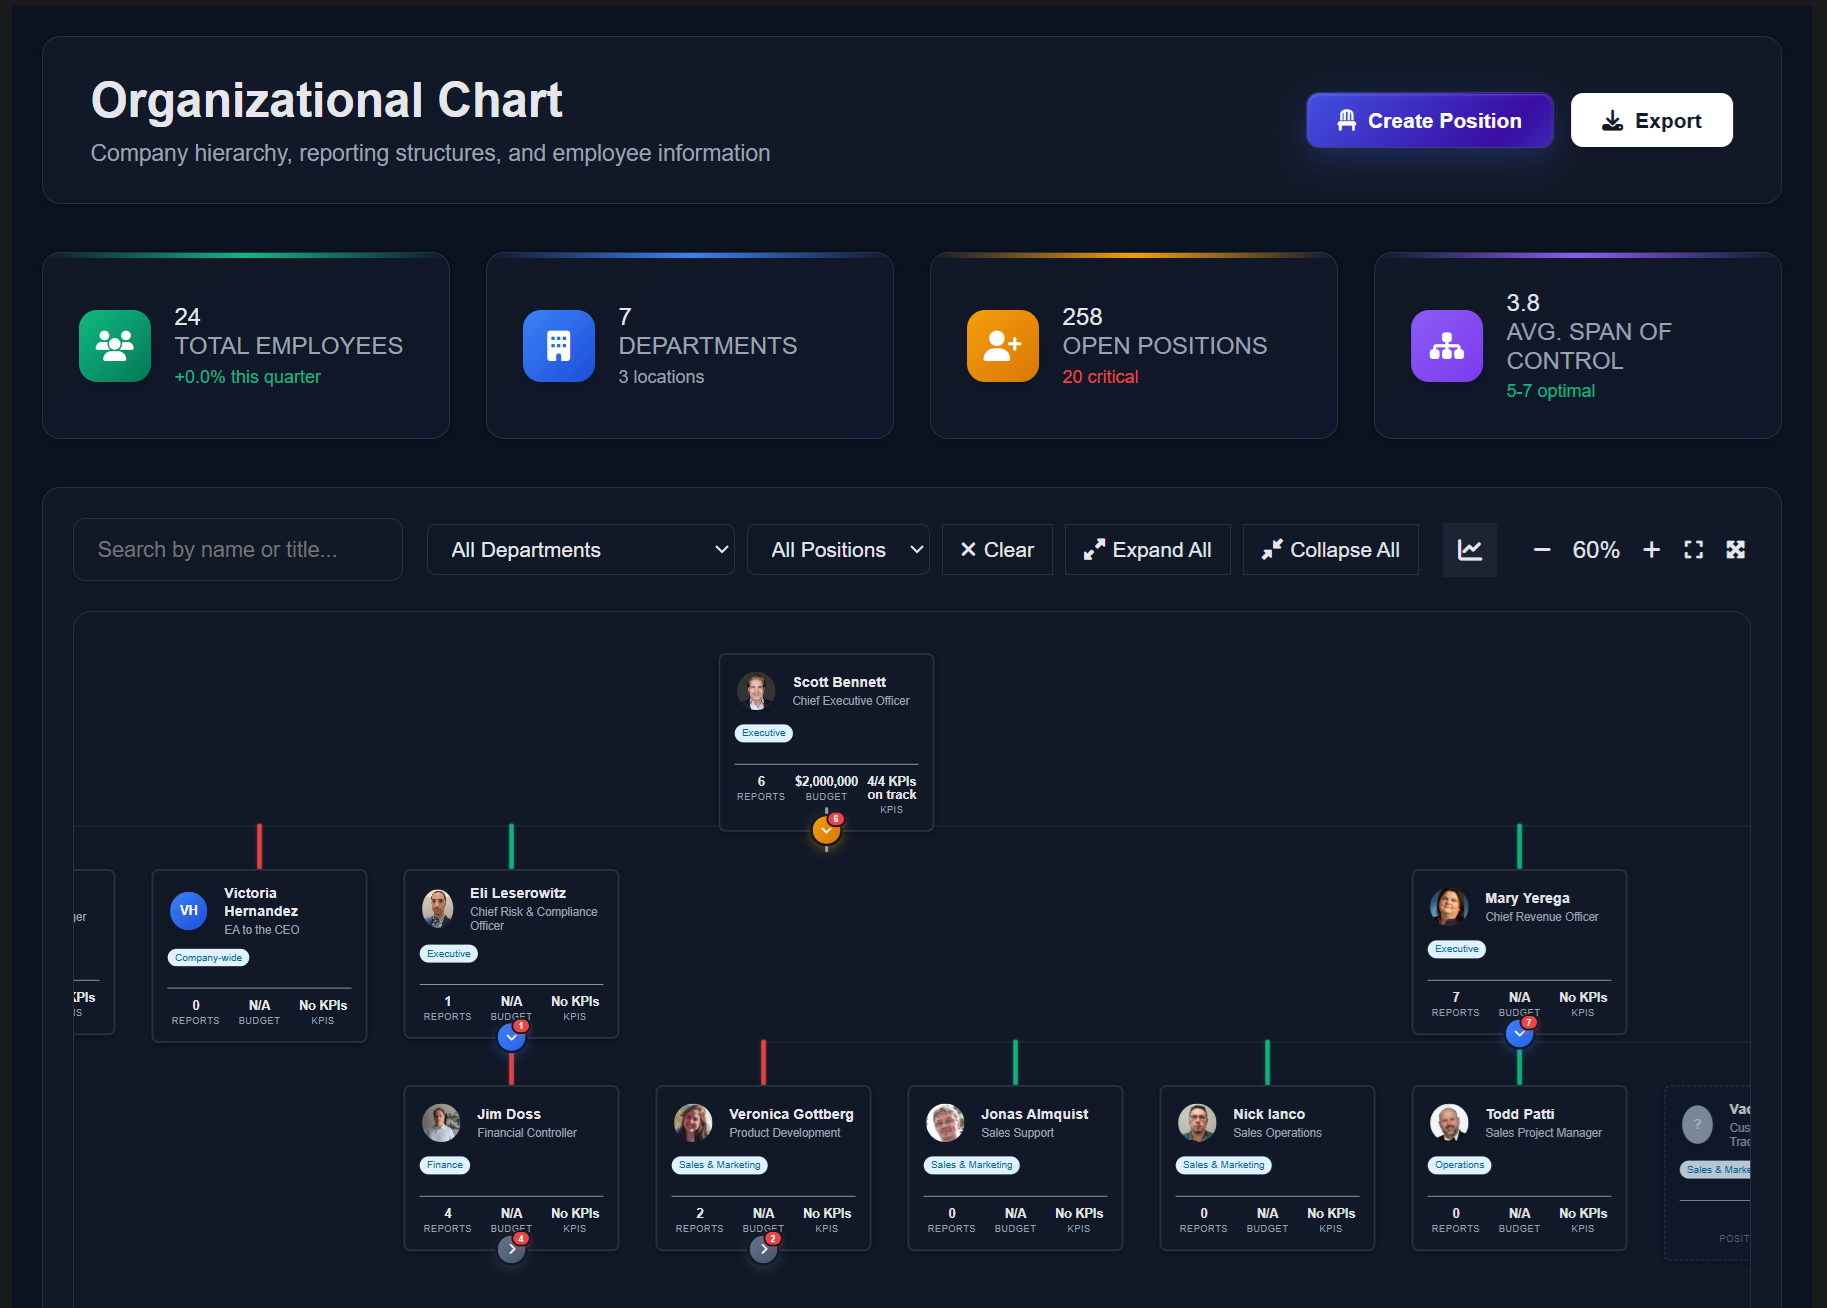
Task: Click the 60% zoom level display
Action: [1596, 549]
